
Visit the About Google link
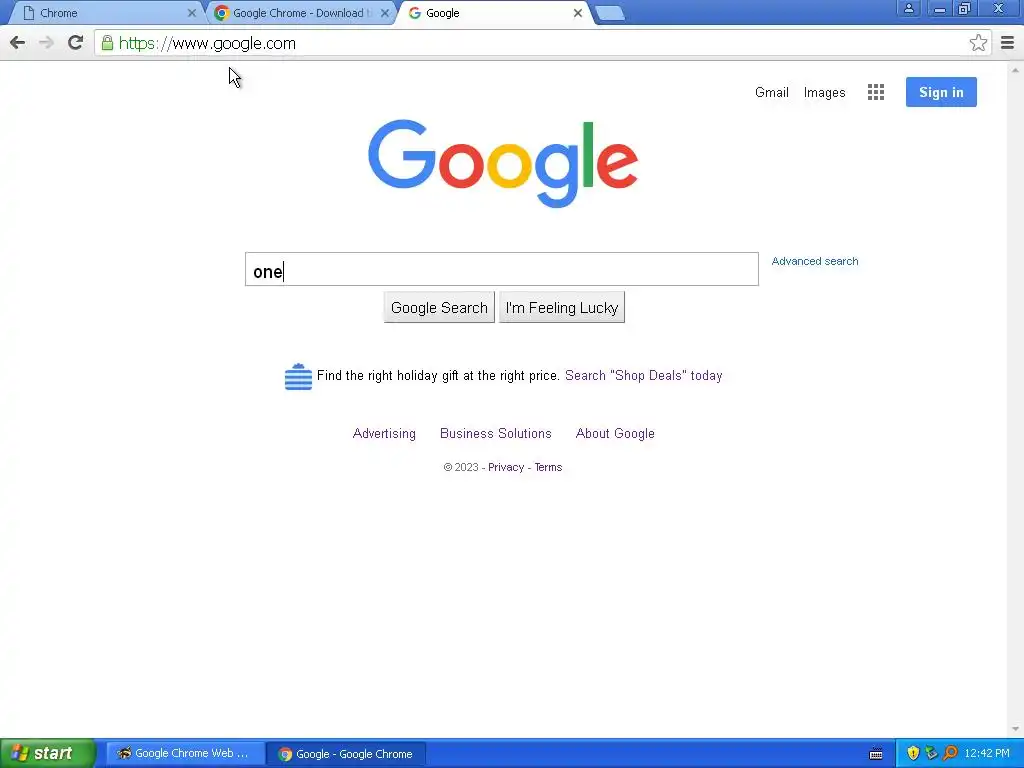tap(615, 434)
